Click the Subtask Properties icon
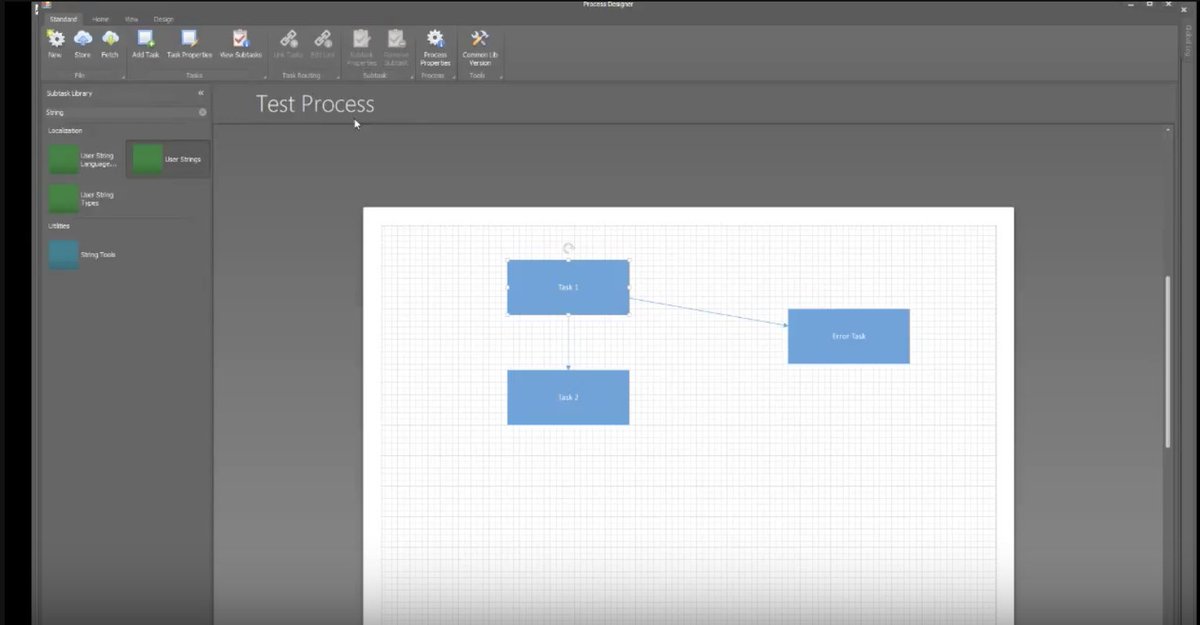Screen dimensions: 1200x625 tap(361, 38)
